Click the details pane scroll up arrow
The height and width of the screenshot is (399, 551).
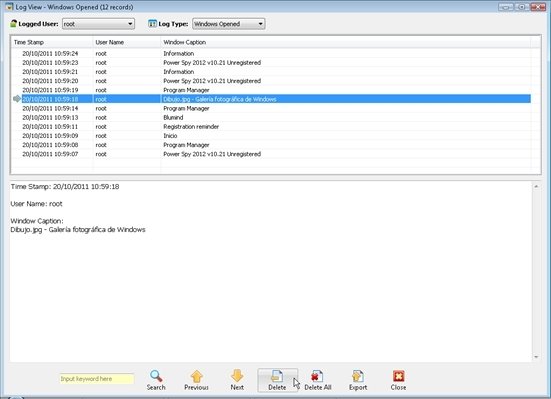click(536, 186)
